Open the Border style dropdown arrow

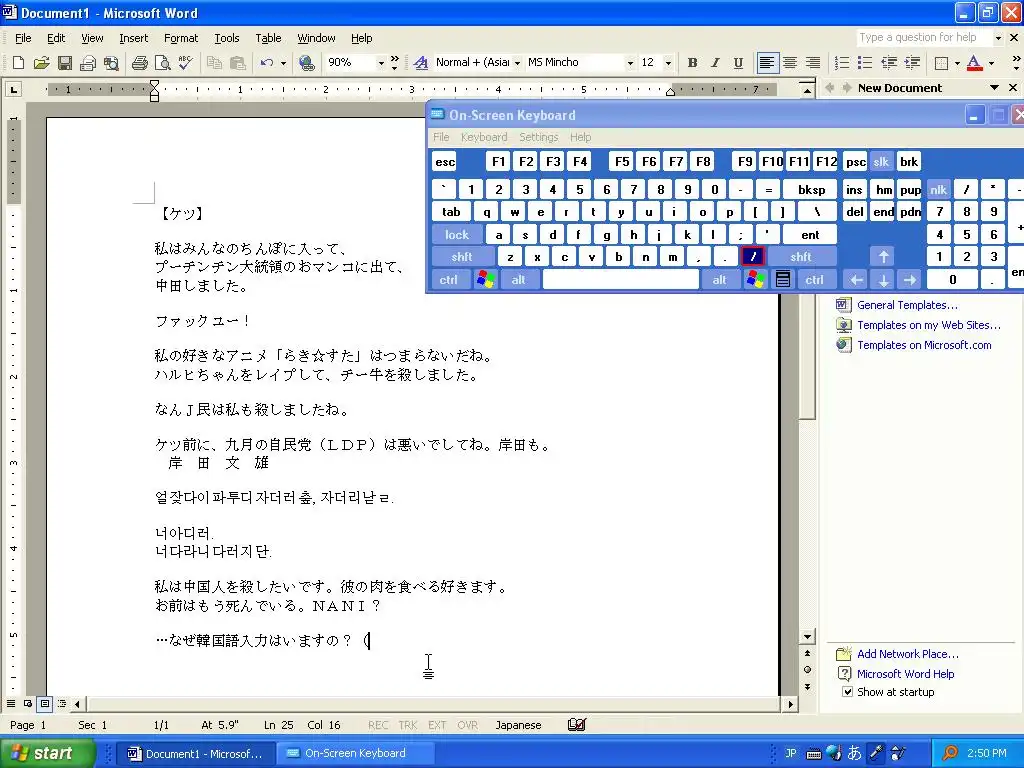click(x=957, y=63)
